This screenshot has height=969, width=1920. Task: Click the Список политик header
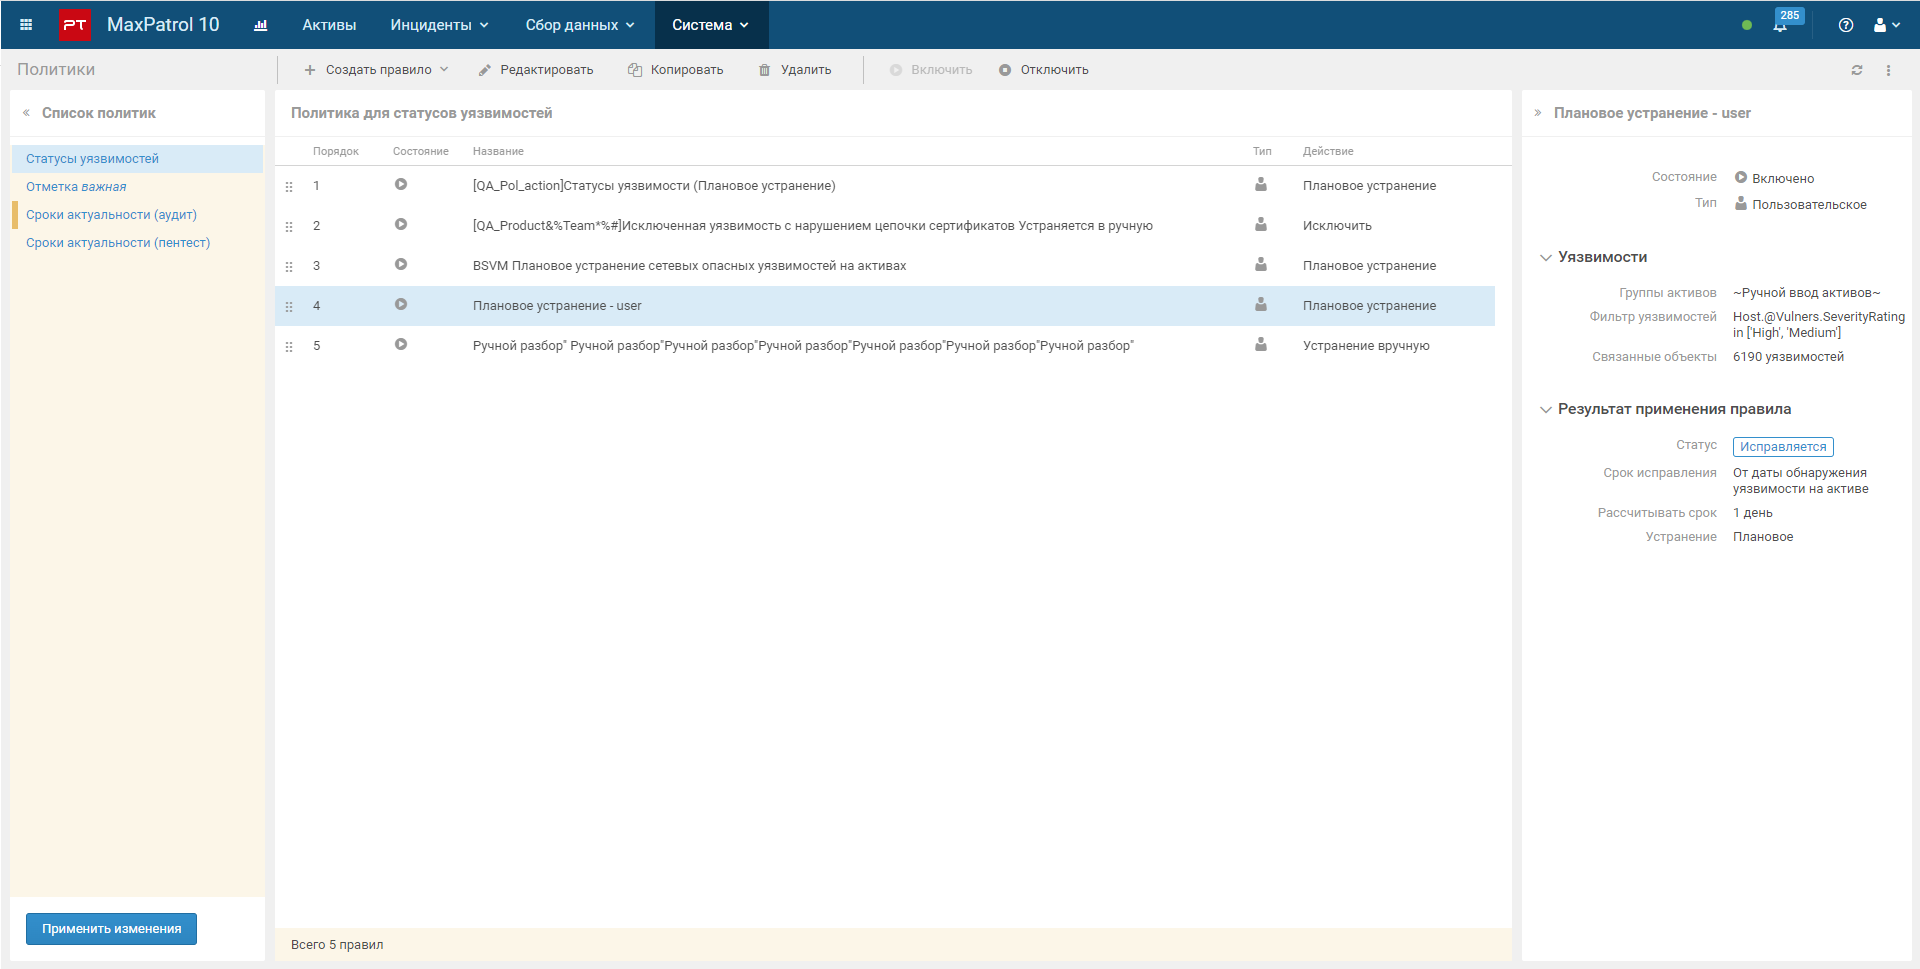(x=99, y=113)
